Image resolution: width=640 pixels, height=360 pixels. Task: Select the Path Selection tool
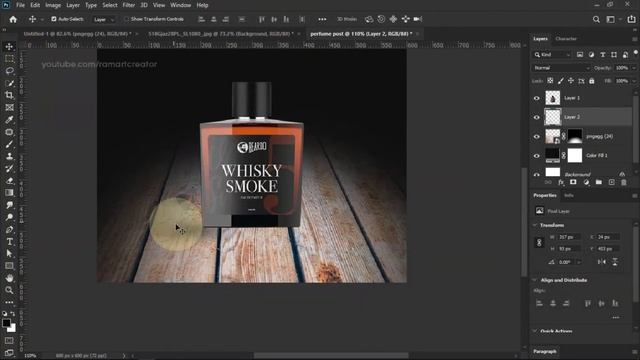pyautogui.click(x=9, y=253)
